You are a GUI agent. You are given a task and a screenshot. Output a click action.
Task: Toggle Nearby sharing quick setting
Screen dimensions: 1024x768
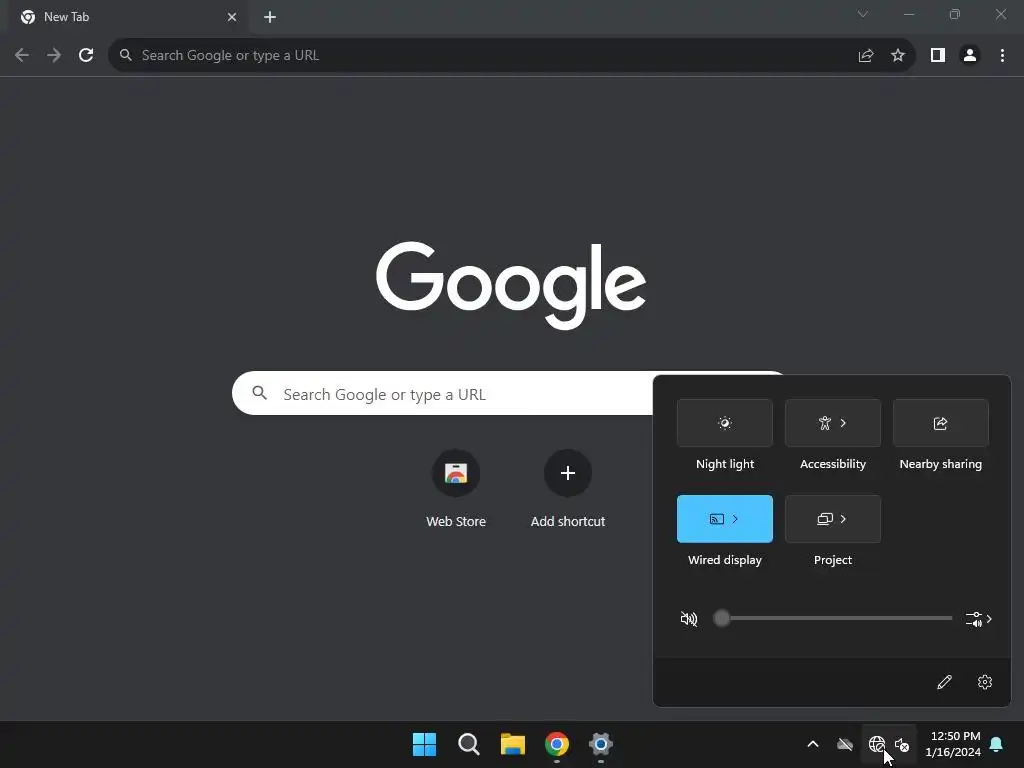pos(940,423)
